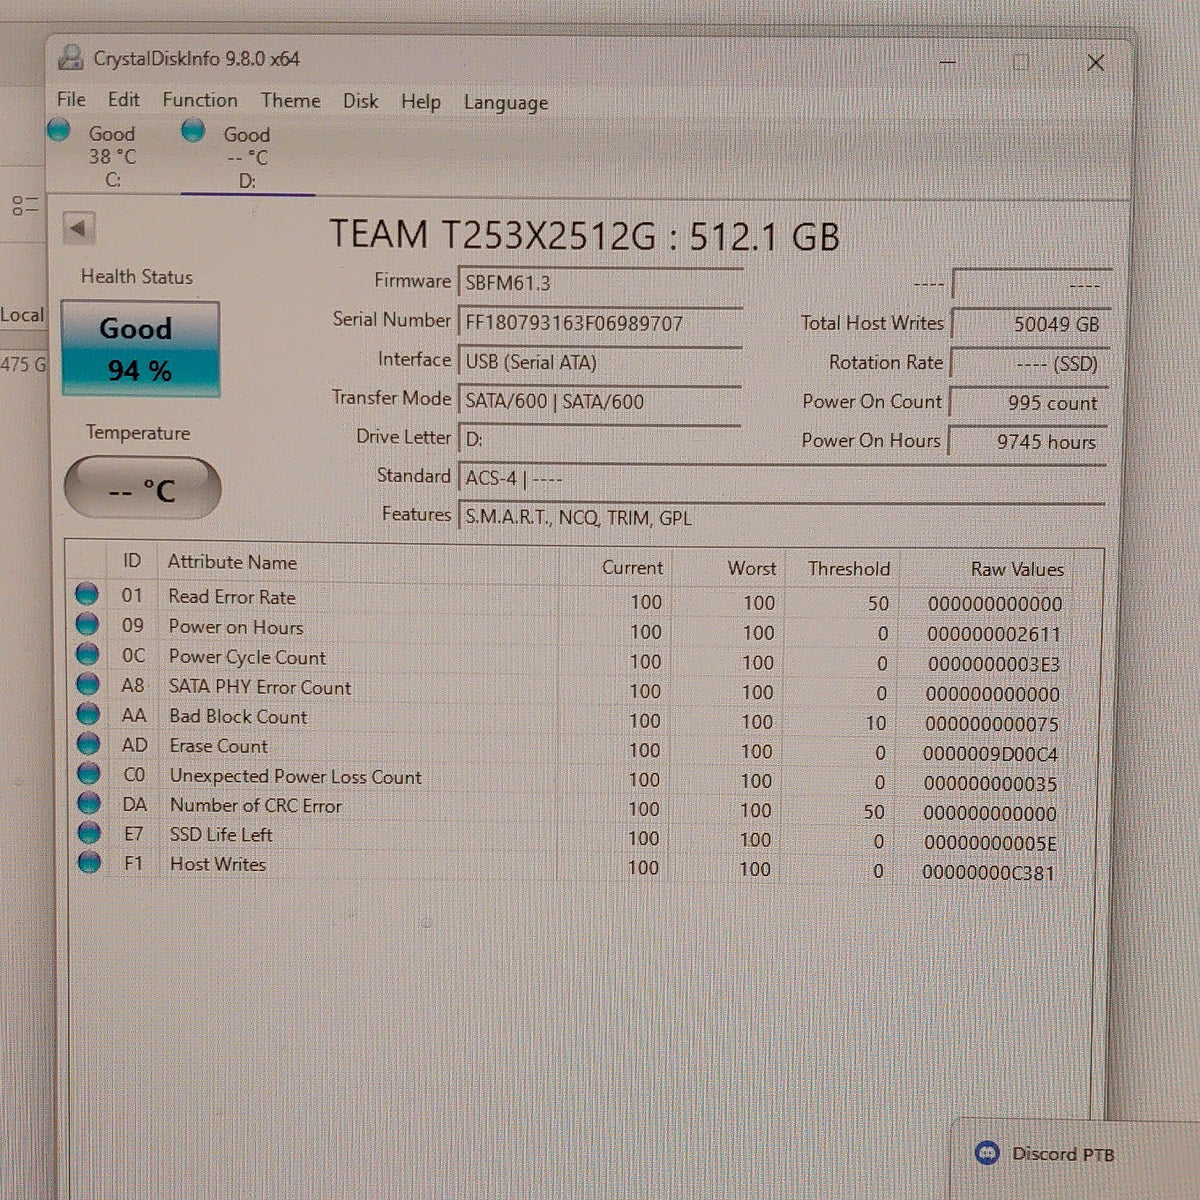
Task: Click the Power On Hours 9745 hours value
Action: (1027, 441)
